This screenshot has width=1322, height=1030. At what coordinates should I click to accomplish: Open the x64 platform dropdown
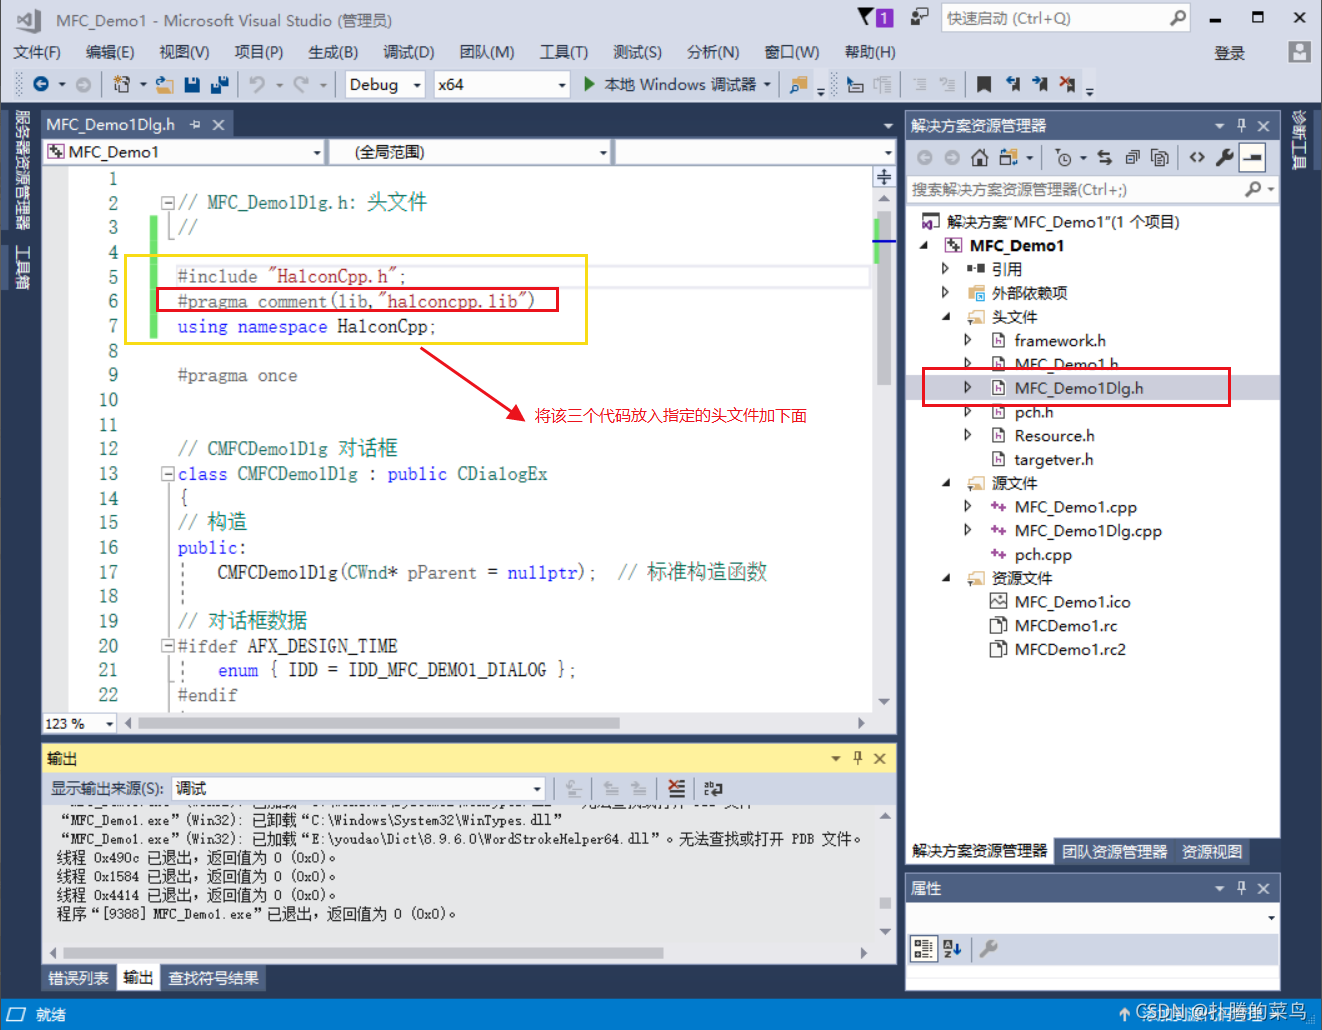pyautogui.click(x=562, y=85)
